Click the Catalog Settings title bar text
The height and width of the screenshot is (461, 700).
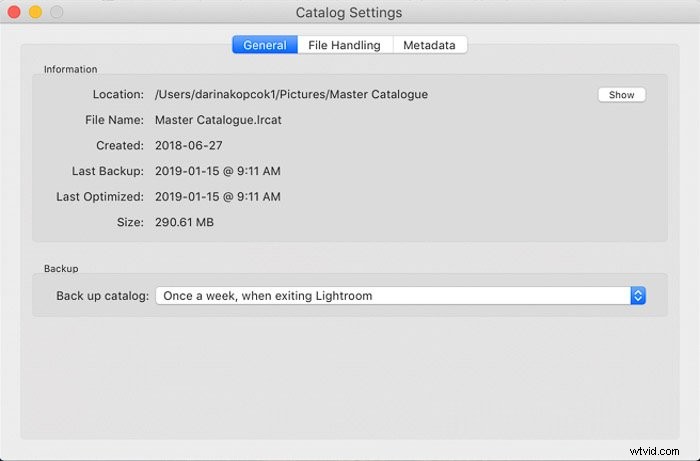[x=349, y=12]
